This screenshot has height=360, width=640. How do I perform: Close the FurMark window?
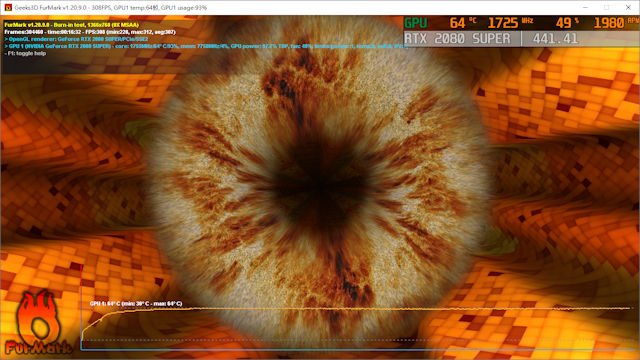(628, 7)
